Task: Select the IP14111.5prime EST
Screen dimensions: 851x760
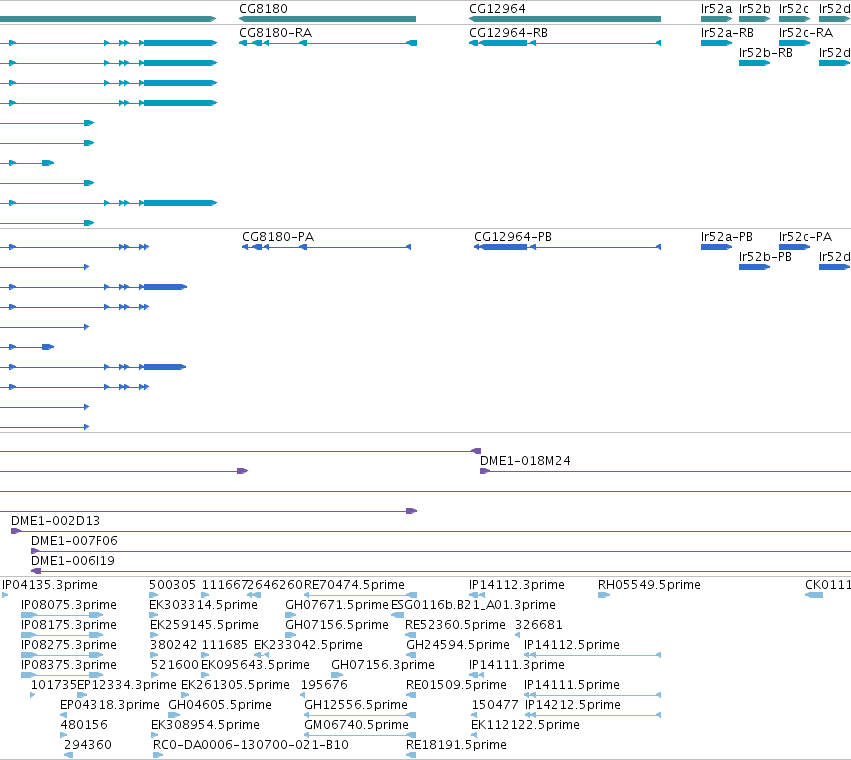Action: 572,685
